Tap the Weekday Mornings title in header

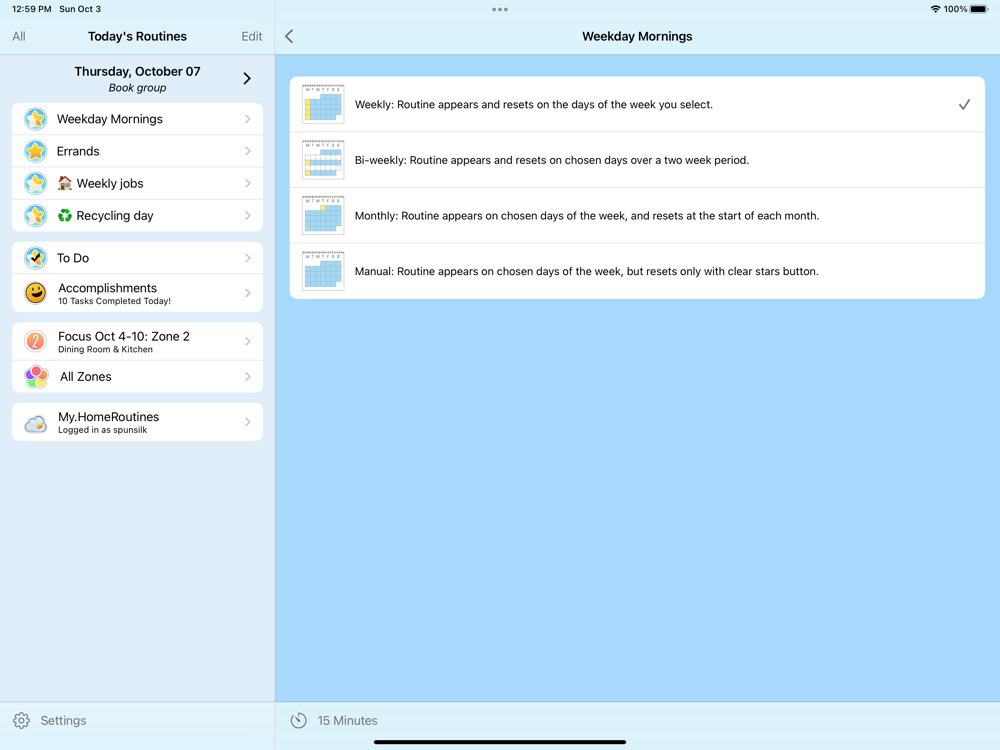click(x=637, y=36)
